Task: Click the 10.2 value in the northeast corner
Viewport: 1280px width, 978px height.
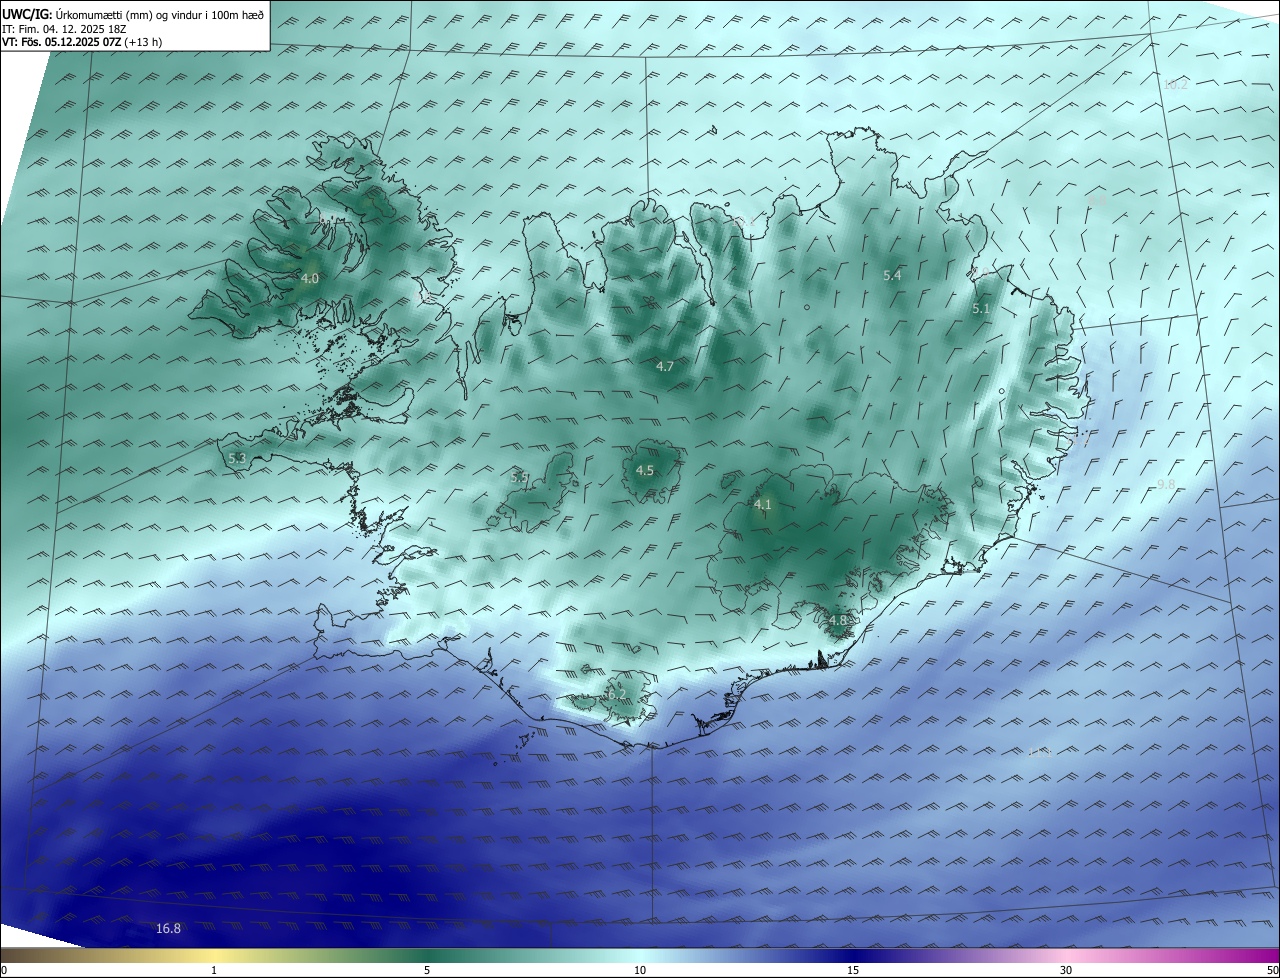Action: (x=1175, y=84)
